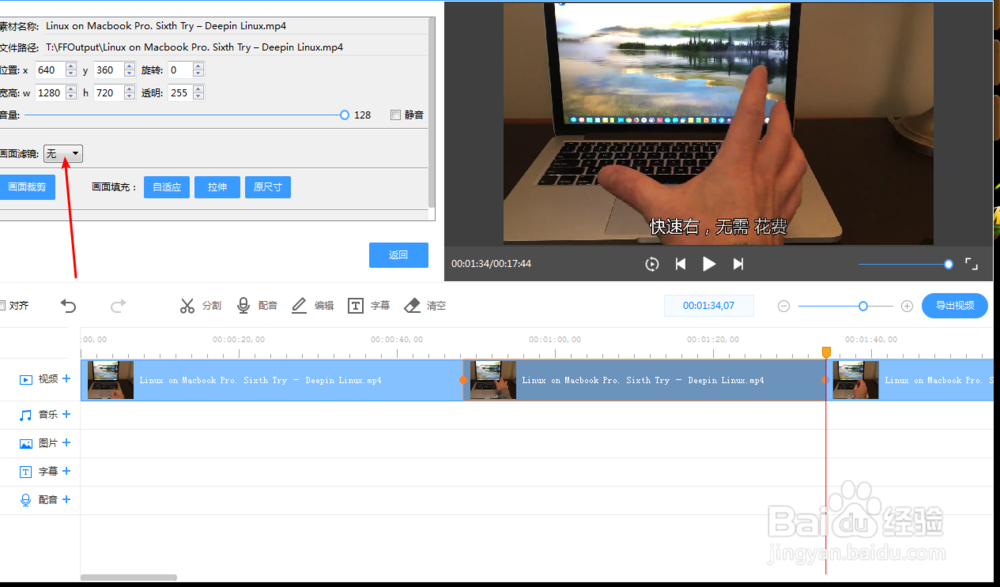Enable the 静音 mute checkbox
Viewport: 1000px width, 587px height.
coord(395,115)
